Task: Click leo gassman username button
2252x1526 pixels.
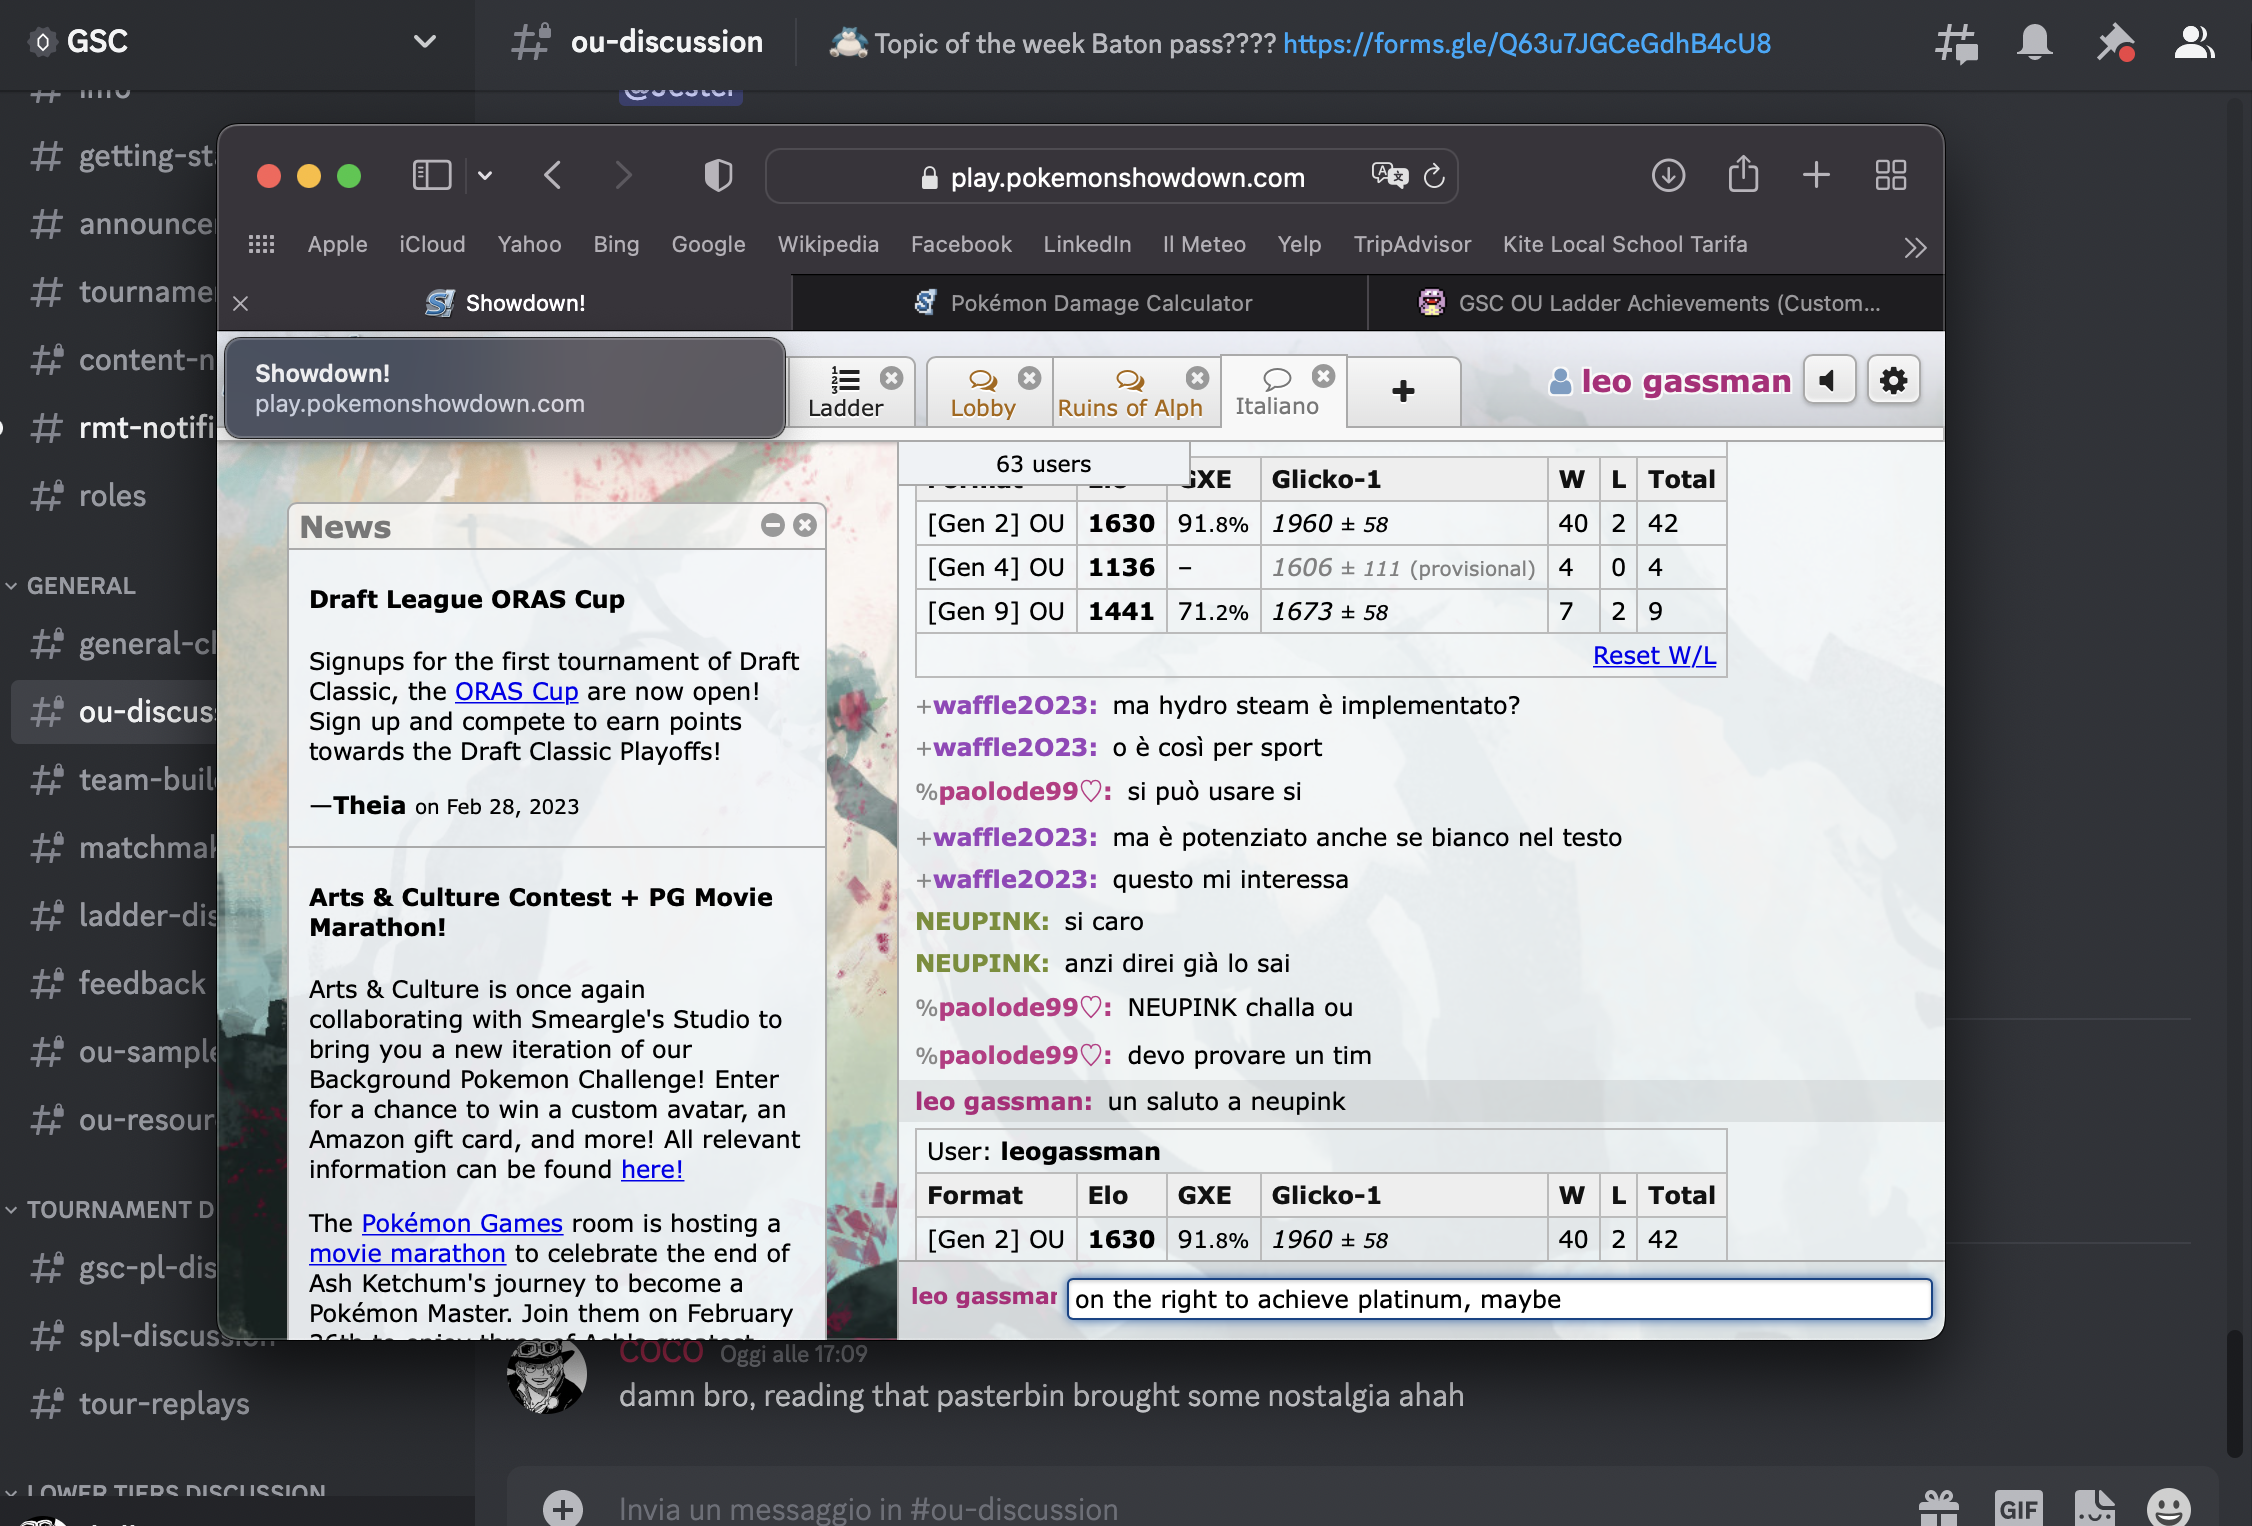Action: pos(1670,381)
